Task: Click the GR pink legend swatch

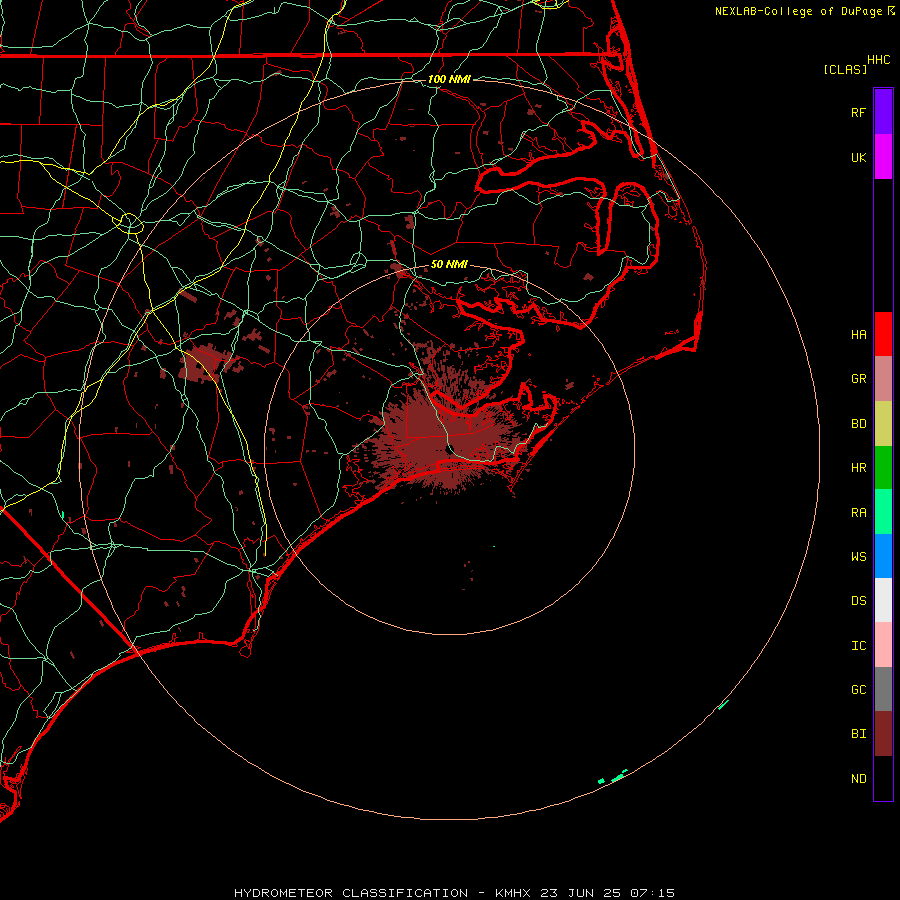Action: click(x=883, y=379)
